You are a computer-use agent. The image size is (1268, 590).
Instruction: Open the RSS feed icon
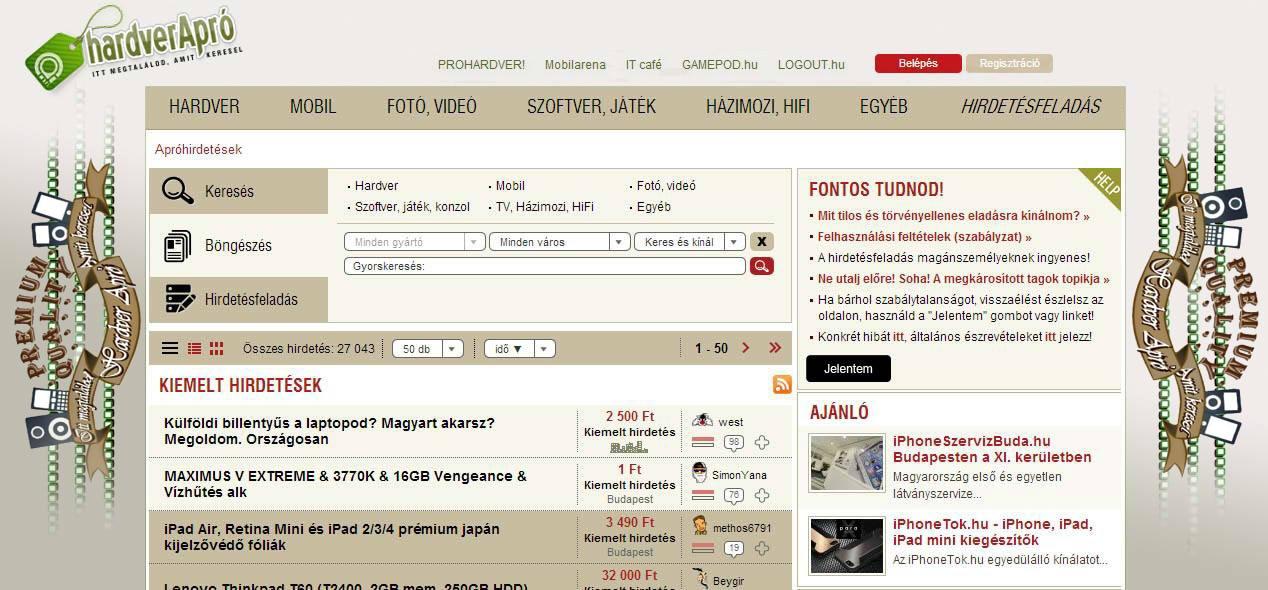(x=782, y=384)
